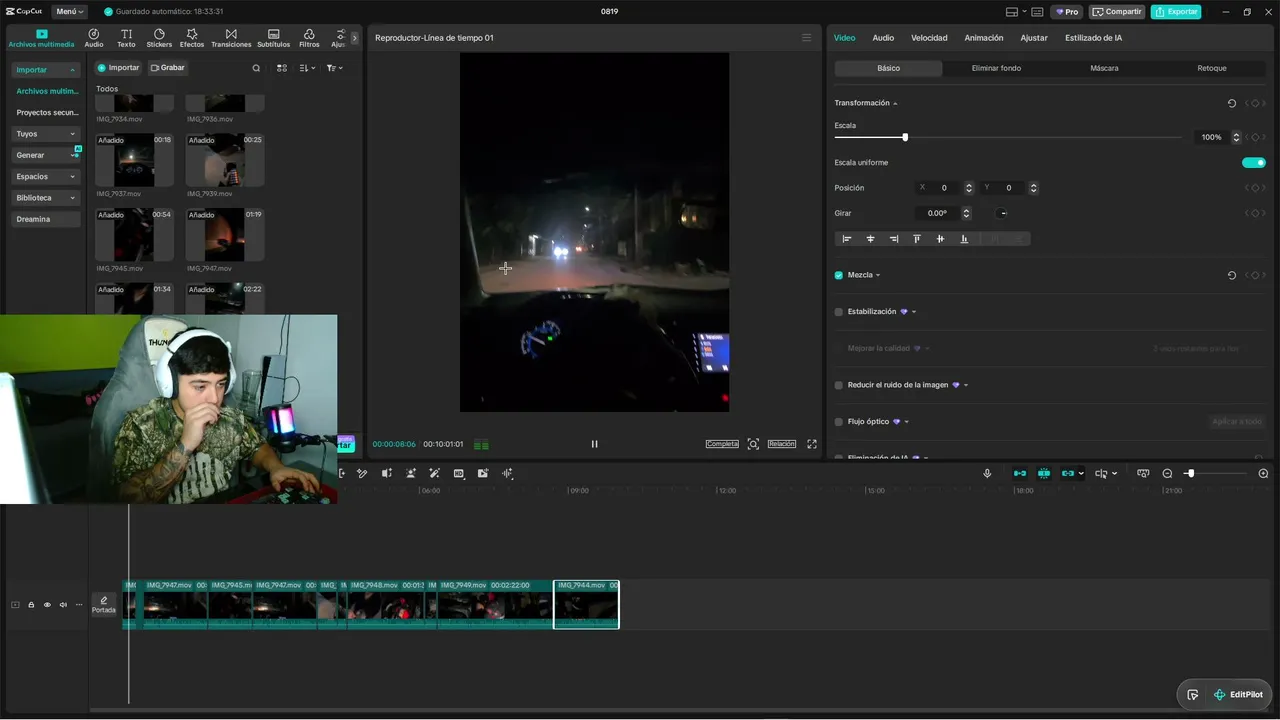The height and width of the screenshot is (720, 1280).
Task: Click the Compartir button
Action: click(x=1117, y=12)
